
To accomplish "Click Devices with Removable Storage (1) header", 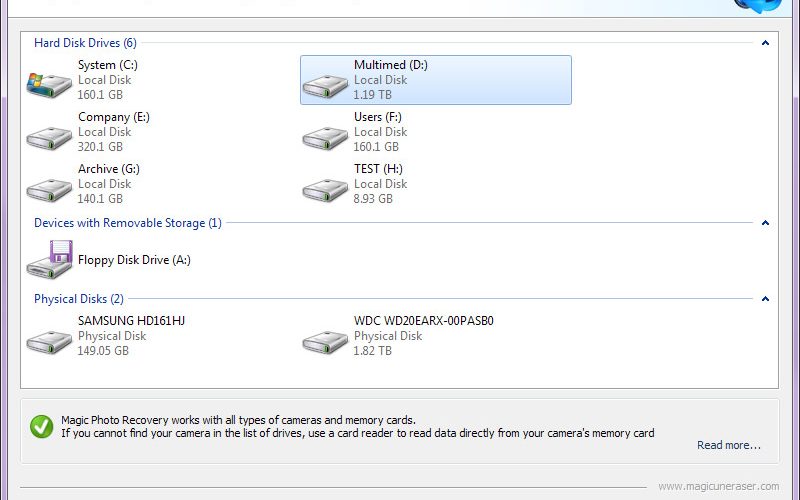I will click(128, 223).
